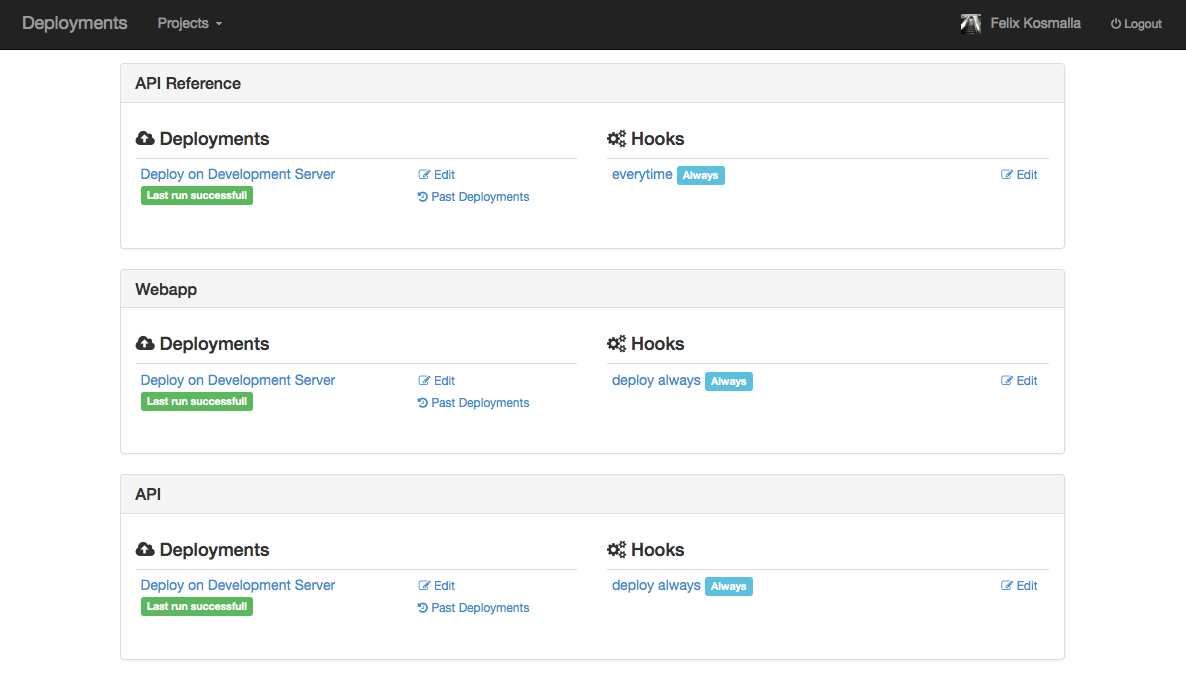Click the power icon next to Logout
Viewport: 1186px width, 673px height.
[1116, 24]
